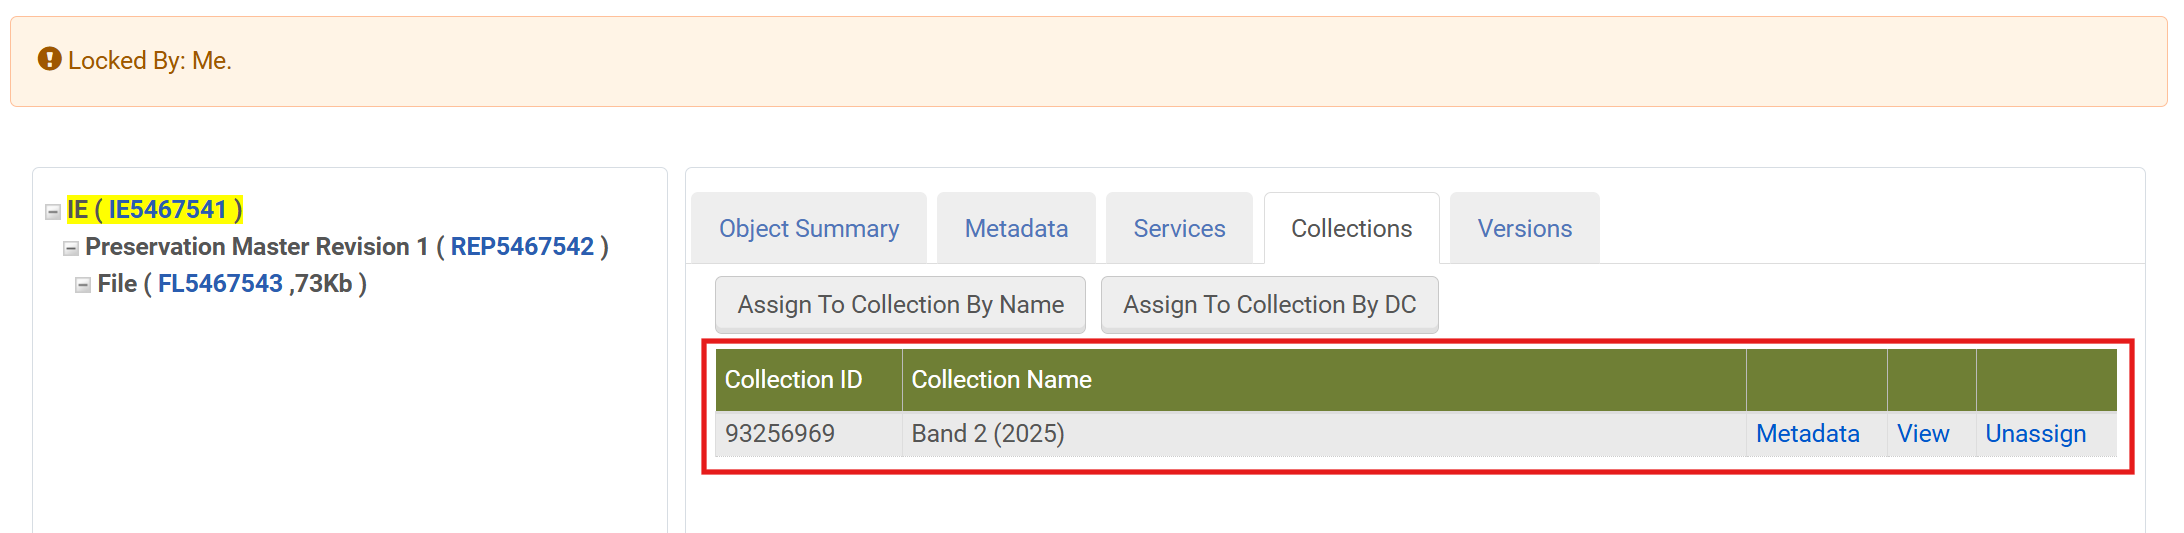Click the Collection ID column header
This screenshot has width=2184, height=533.
(793, 380)
